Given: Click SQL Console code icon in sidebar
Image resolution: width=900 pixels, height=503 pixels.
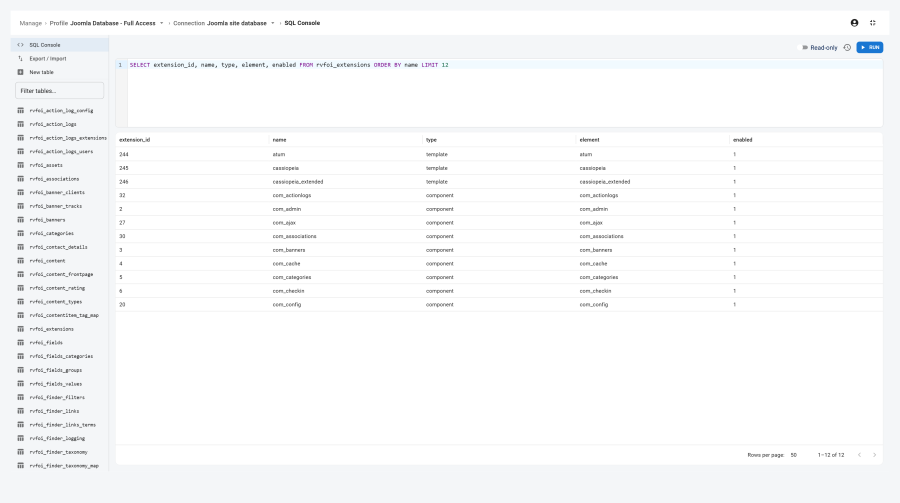Looking at the screenshot, I should [x=21, y=45].
